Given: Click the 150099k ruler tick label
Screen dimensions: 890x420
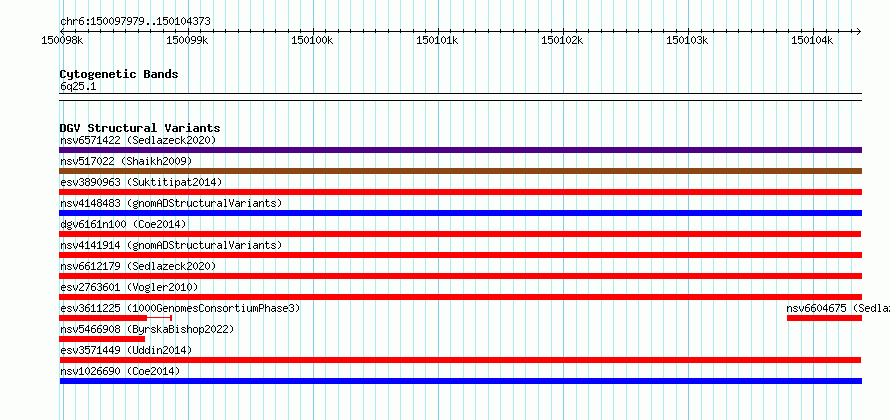Looking at the screenshot, I should click(x=187, y=40).
